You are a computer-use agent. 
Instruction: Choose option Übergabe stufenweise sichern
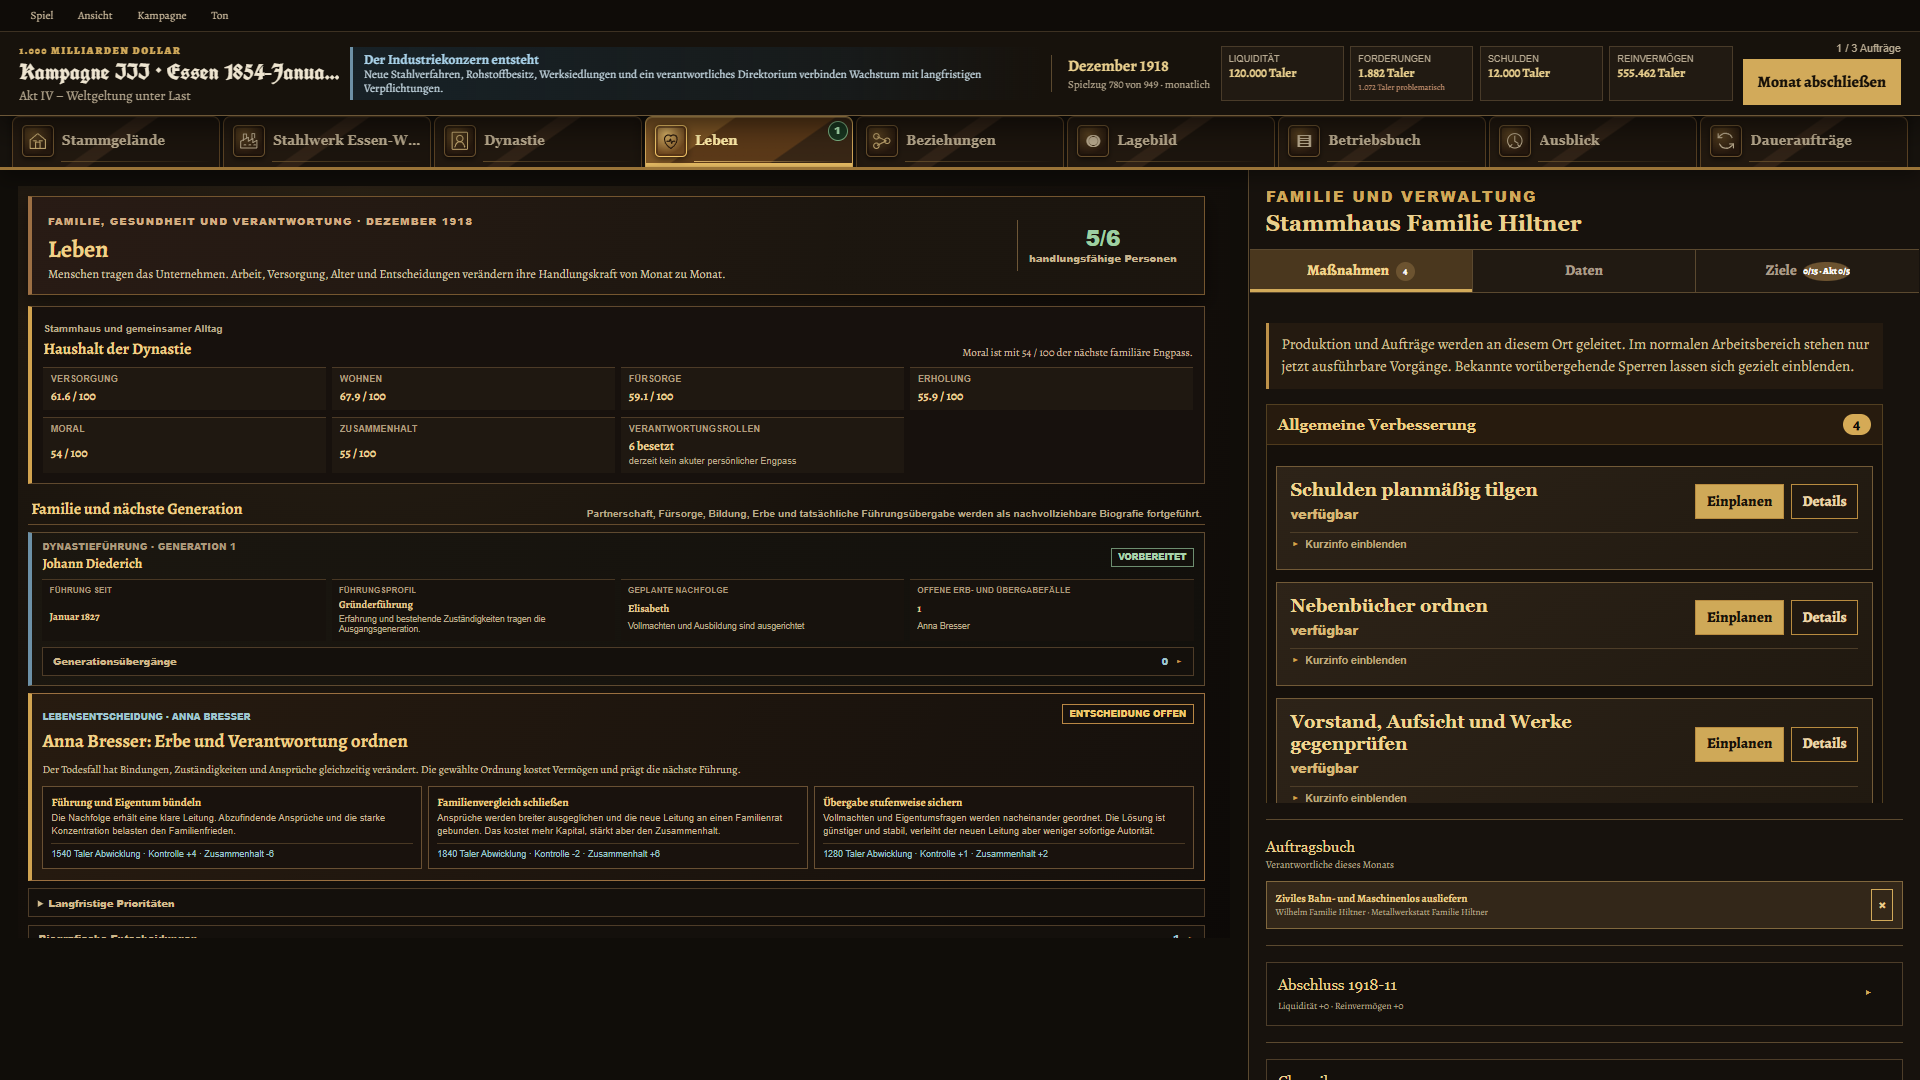coord(1003,828)
